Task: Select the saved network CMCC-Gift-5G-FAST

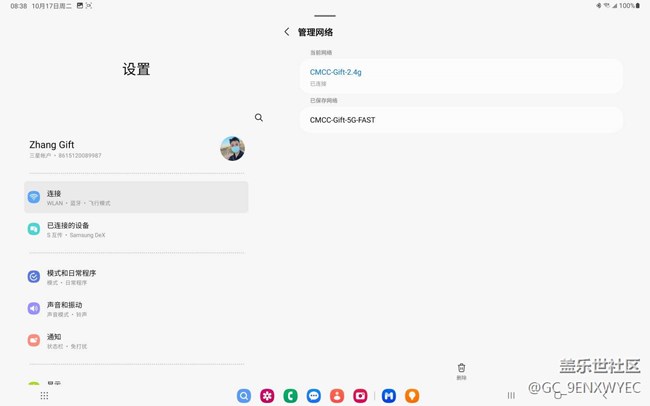Action: (460, 120)
